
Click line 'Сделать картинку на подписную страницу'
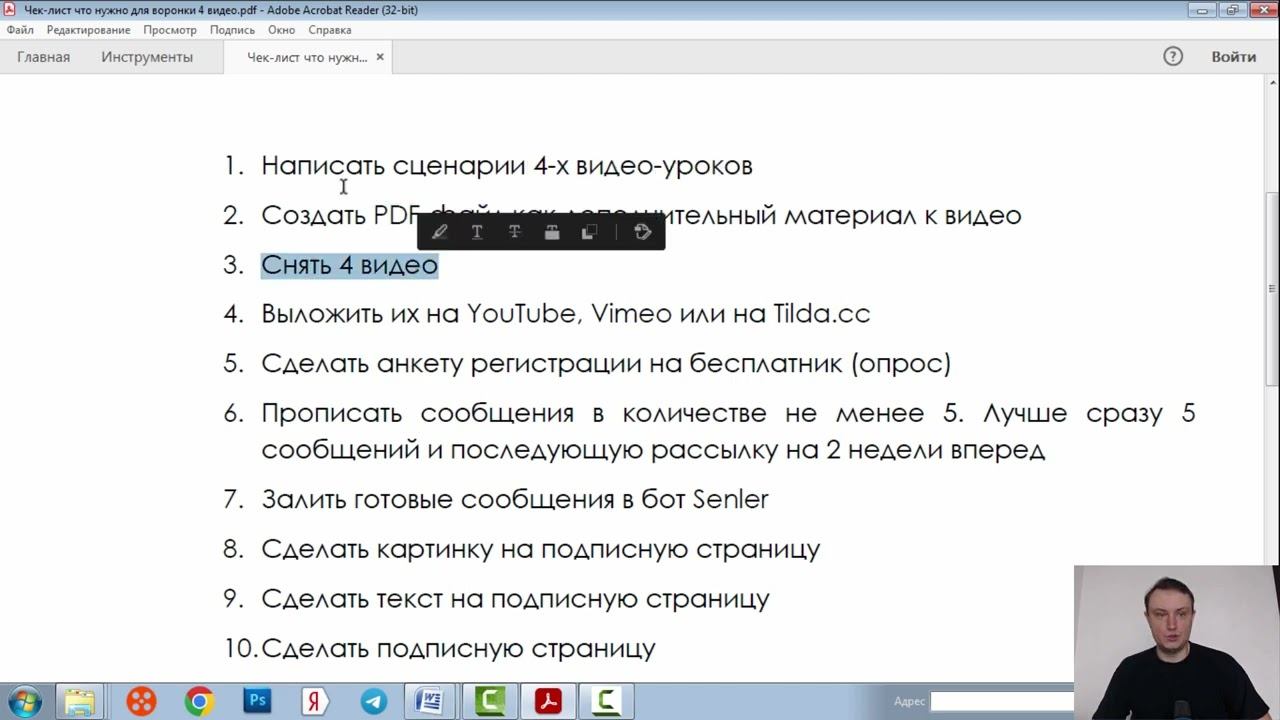[x=540, y=549]
